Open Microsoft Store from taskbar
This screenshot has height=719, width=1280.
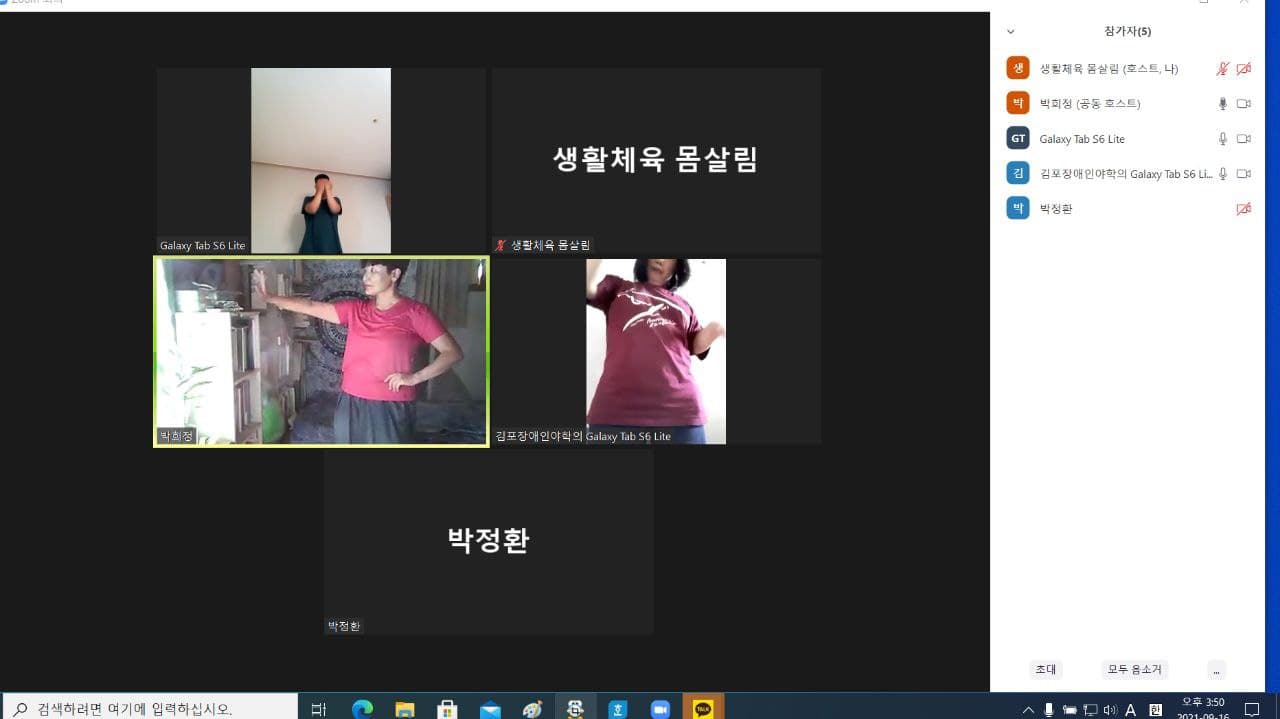pos(447,709)
